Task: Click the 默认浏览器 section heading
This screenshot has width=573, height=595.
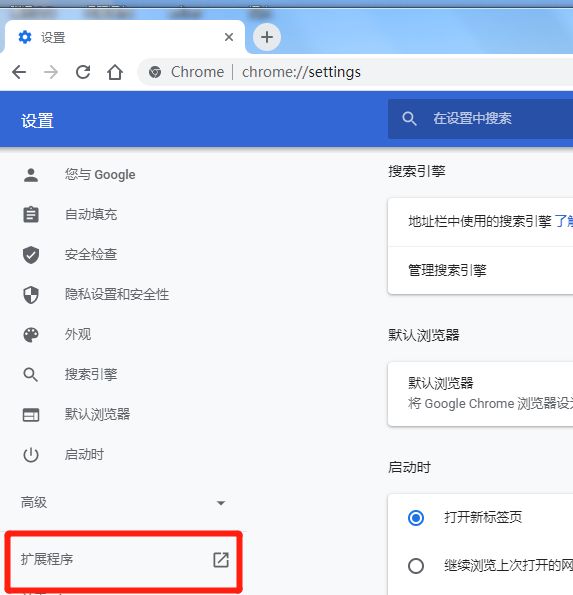Action: pyautogui.click(x=423, y=335)
